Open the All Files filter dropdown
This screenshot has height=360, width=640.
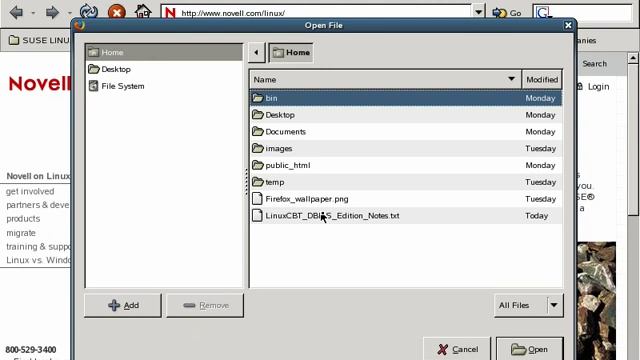click(529, 305)
